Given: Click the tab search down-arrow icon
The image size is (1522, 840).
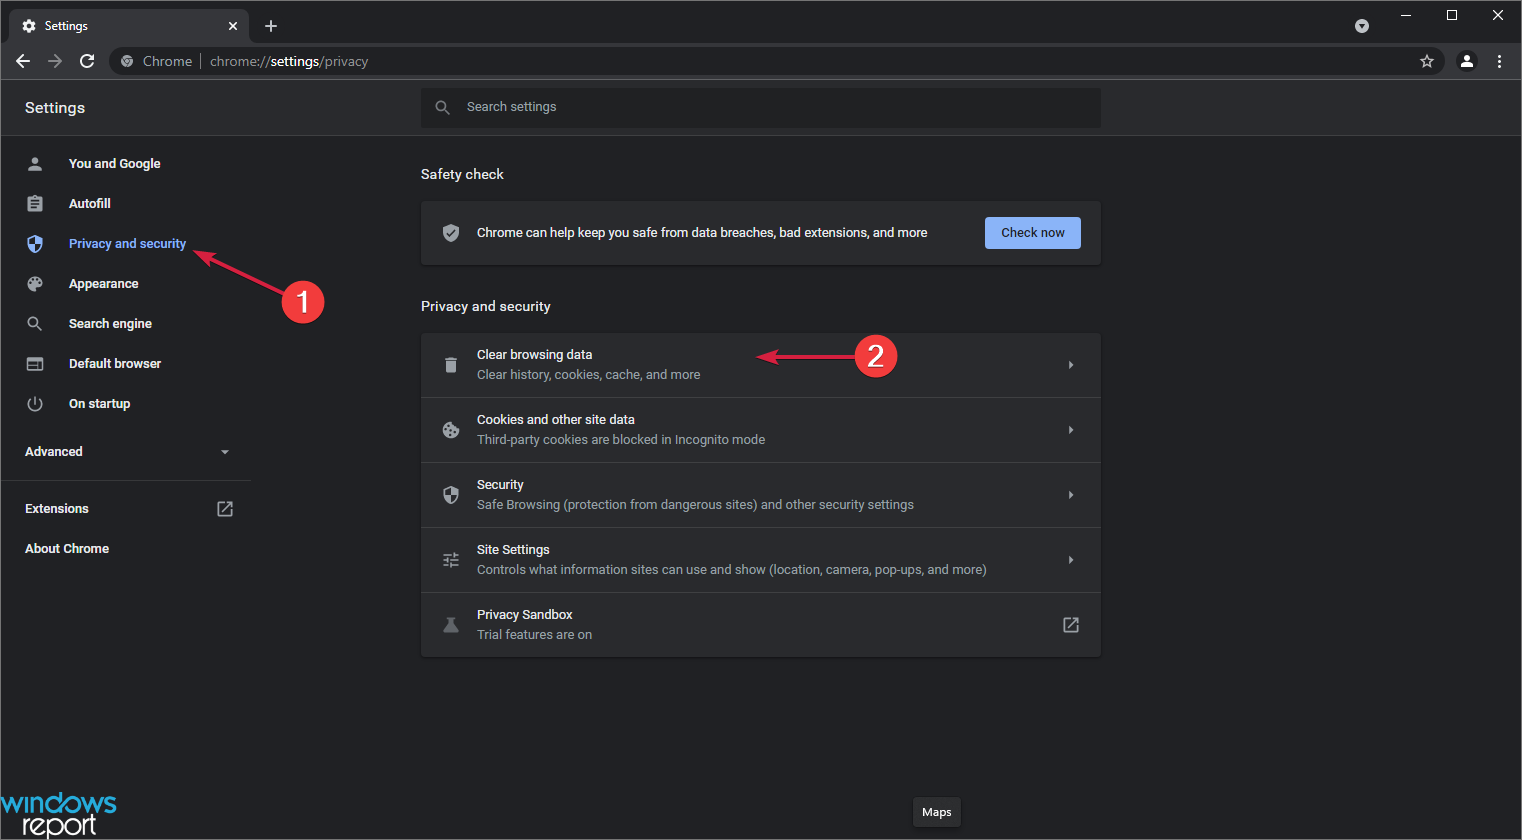Looking at the screenshot, I should coord(1362,26).
